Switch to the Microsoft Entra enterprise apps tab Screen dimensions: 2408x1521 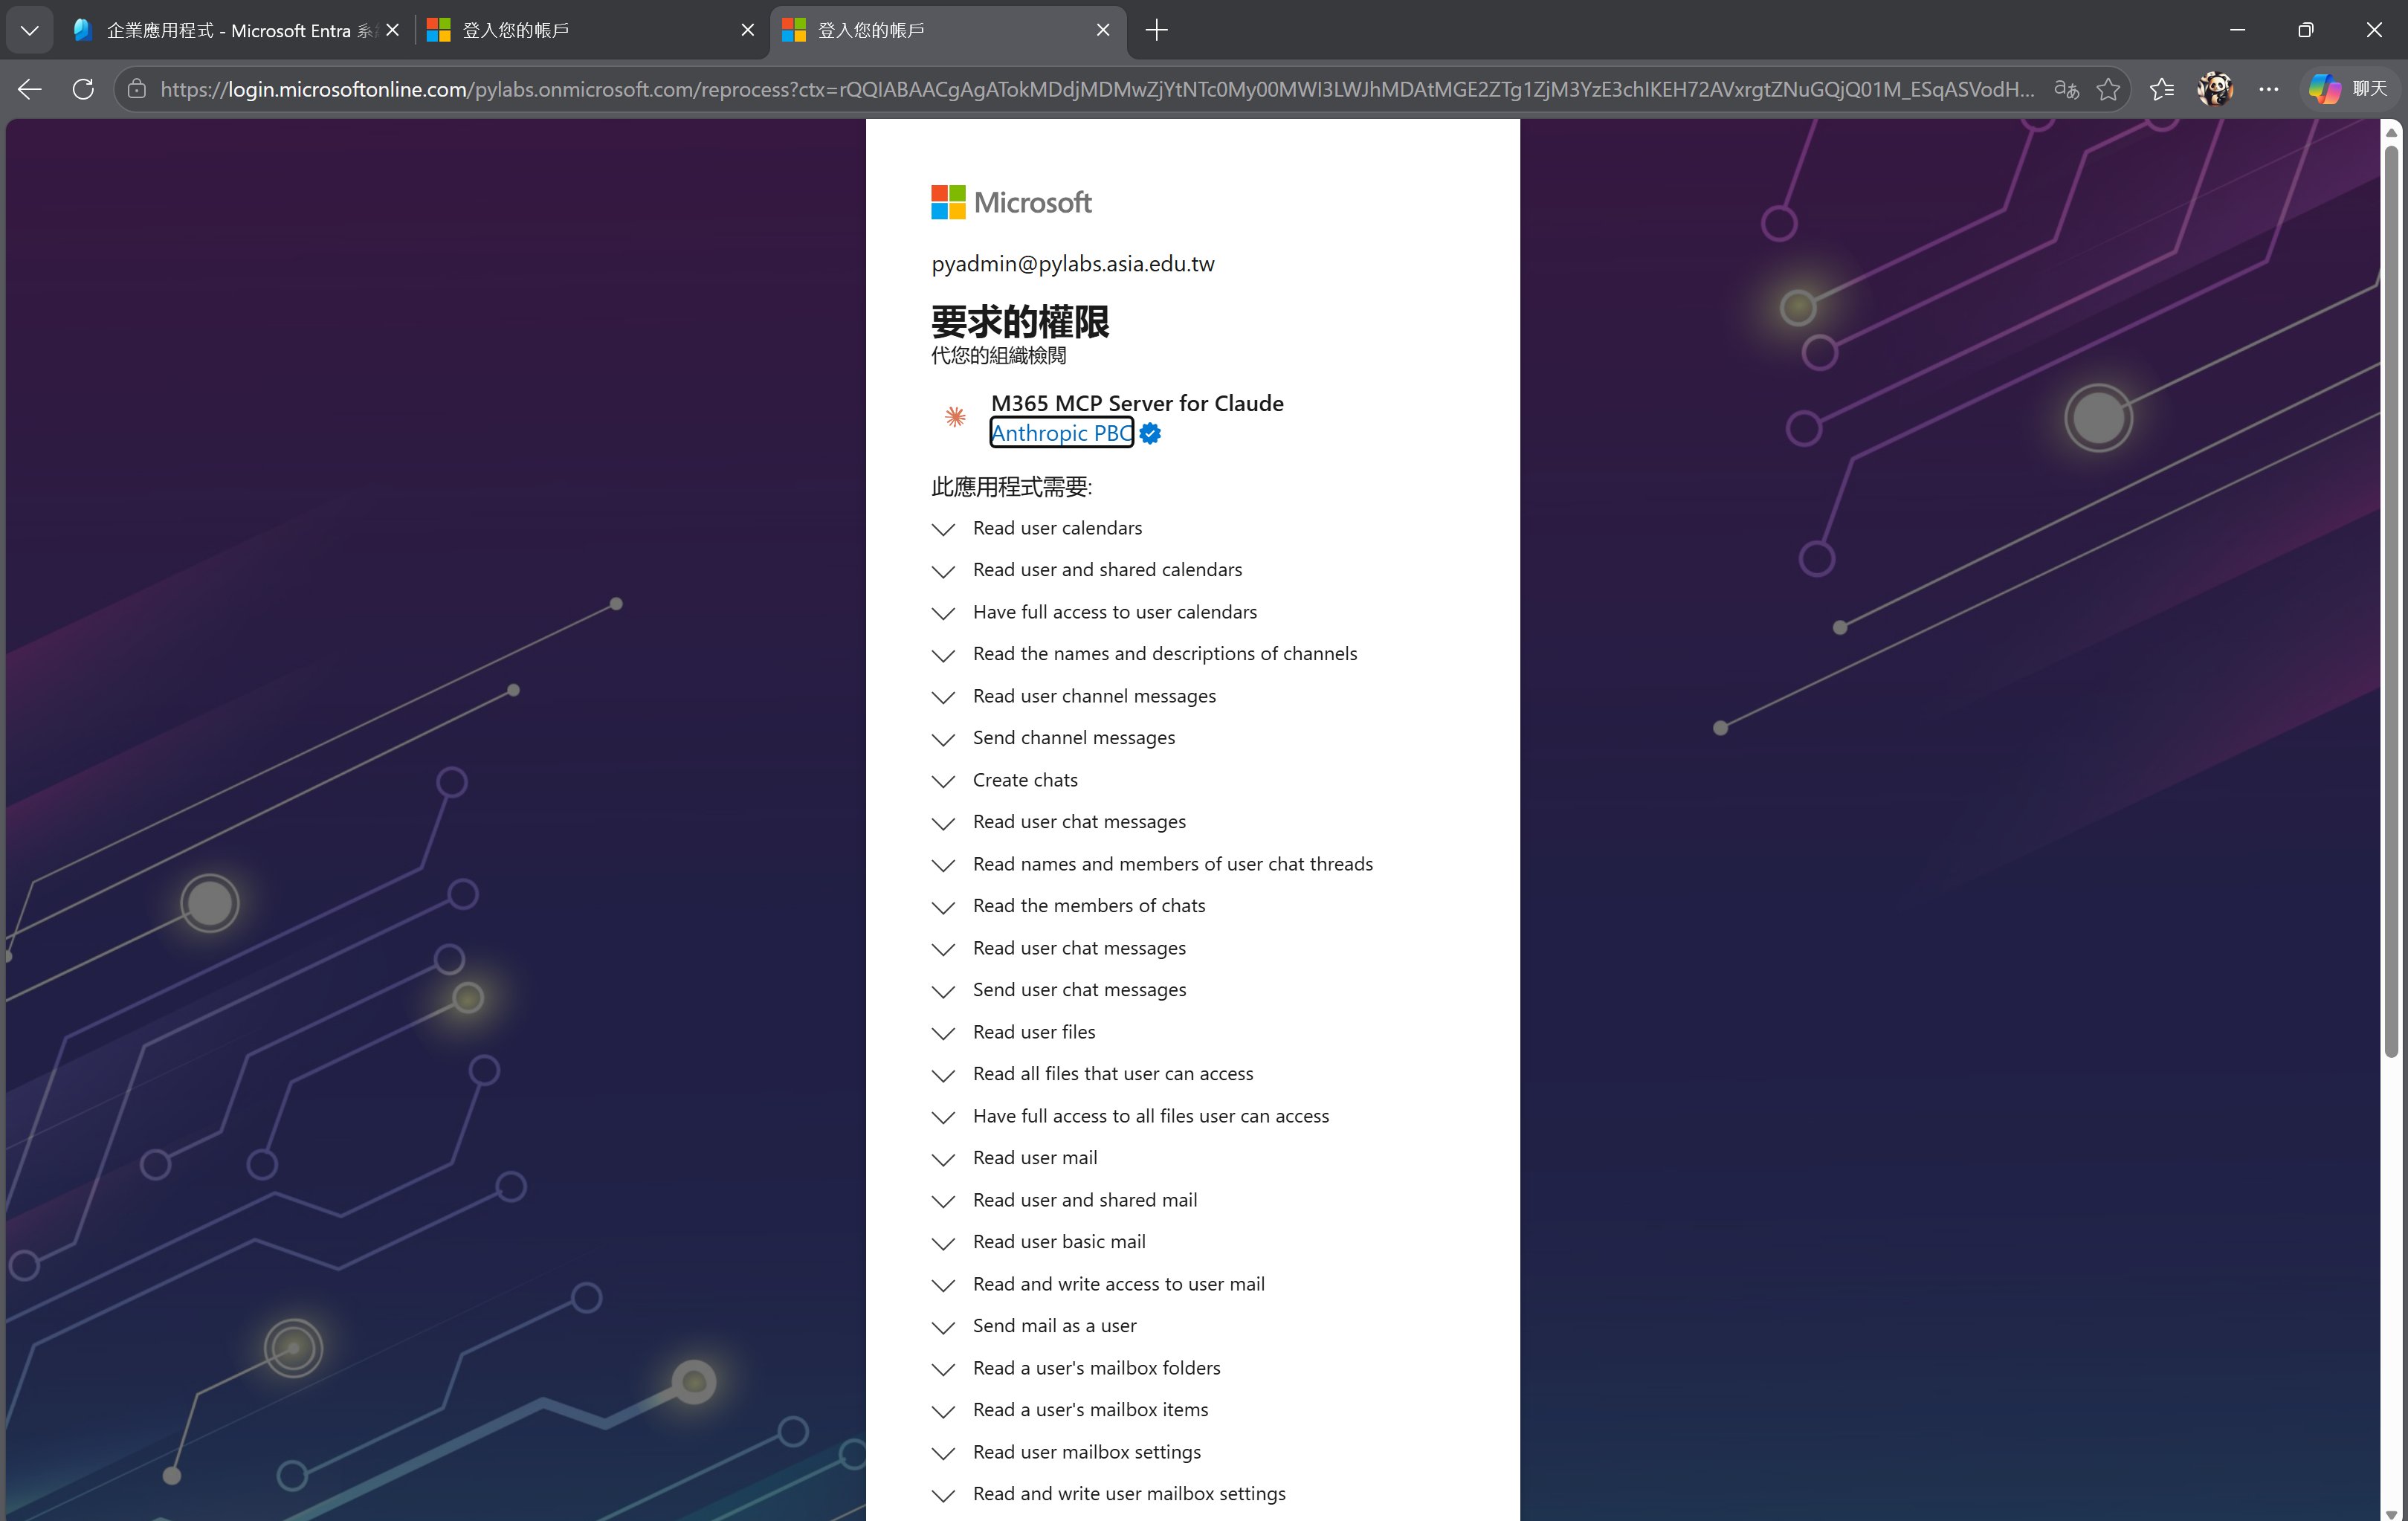(237, 30)
